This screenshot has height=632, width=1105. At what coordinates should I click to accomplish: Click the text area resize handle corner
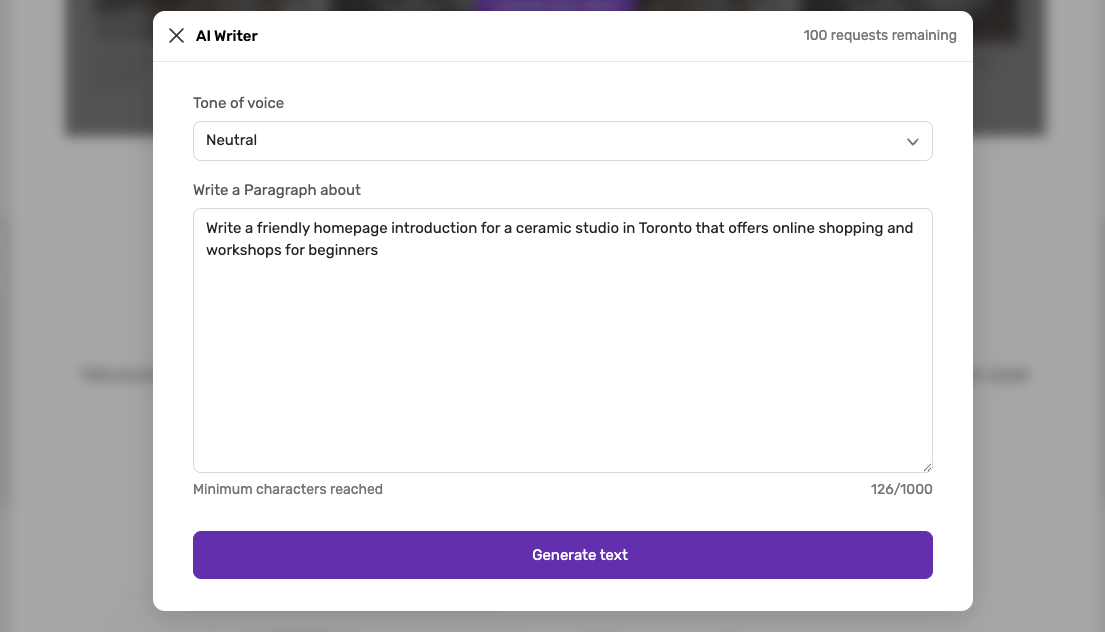click(927, 467)
